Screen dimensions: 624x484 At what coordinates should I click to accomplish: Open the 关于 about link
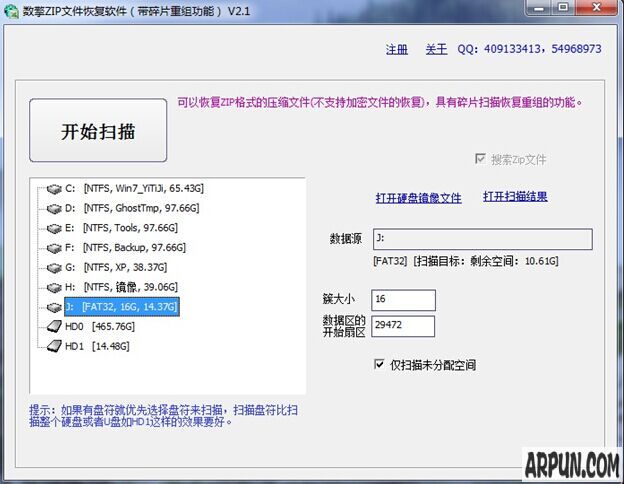tap(436, 49)
